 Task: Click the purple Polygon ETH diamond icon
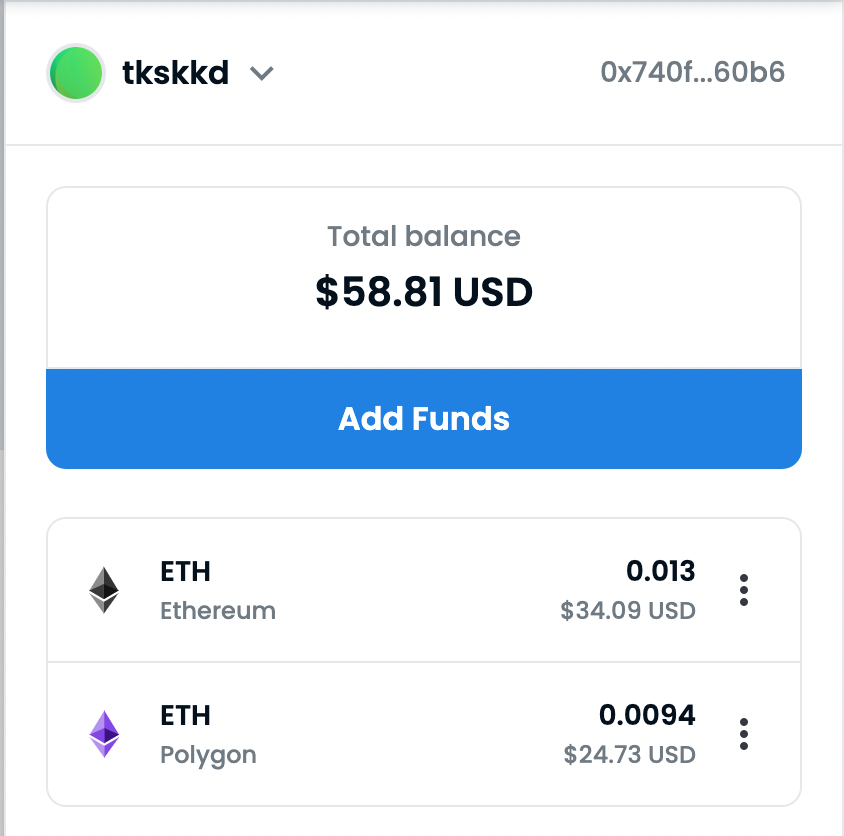104,734
